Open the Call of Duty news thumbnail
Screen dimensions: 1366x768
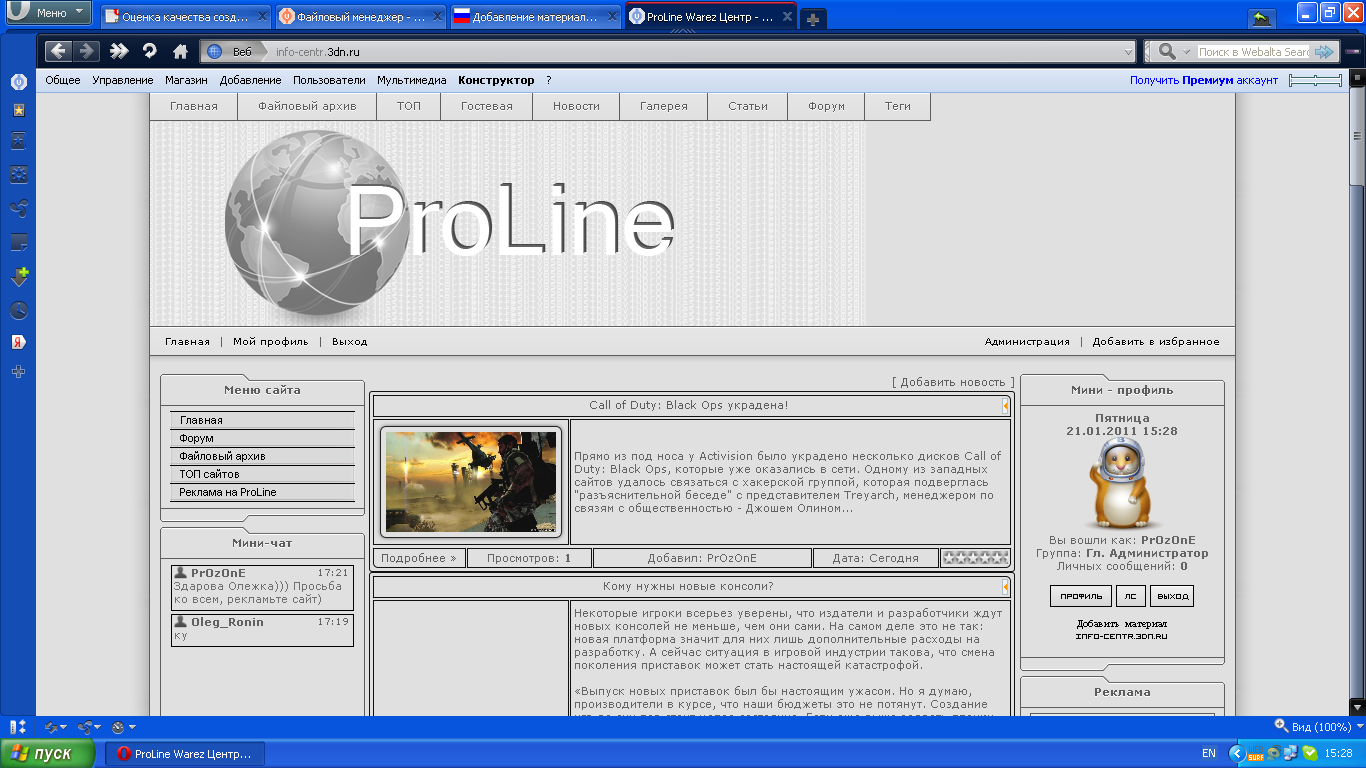471,482
